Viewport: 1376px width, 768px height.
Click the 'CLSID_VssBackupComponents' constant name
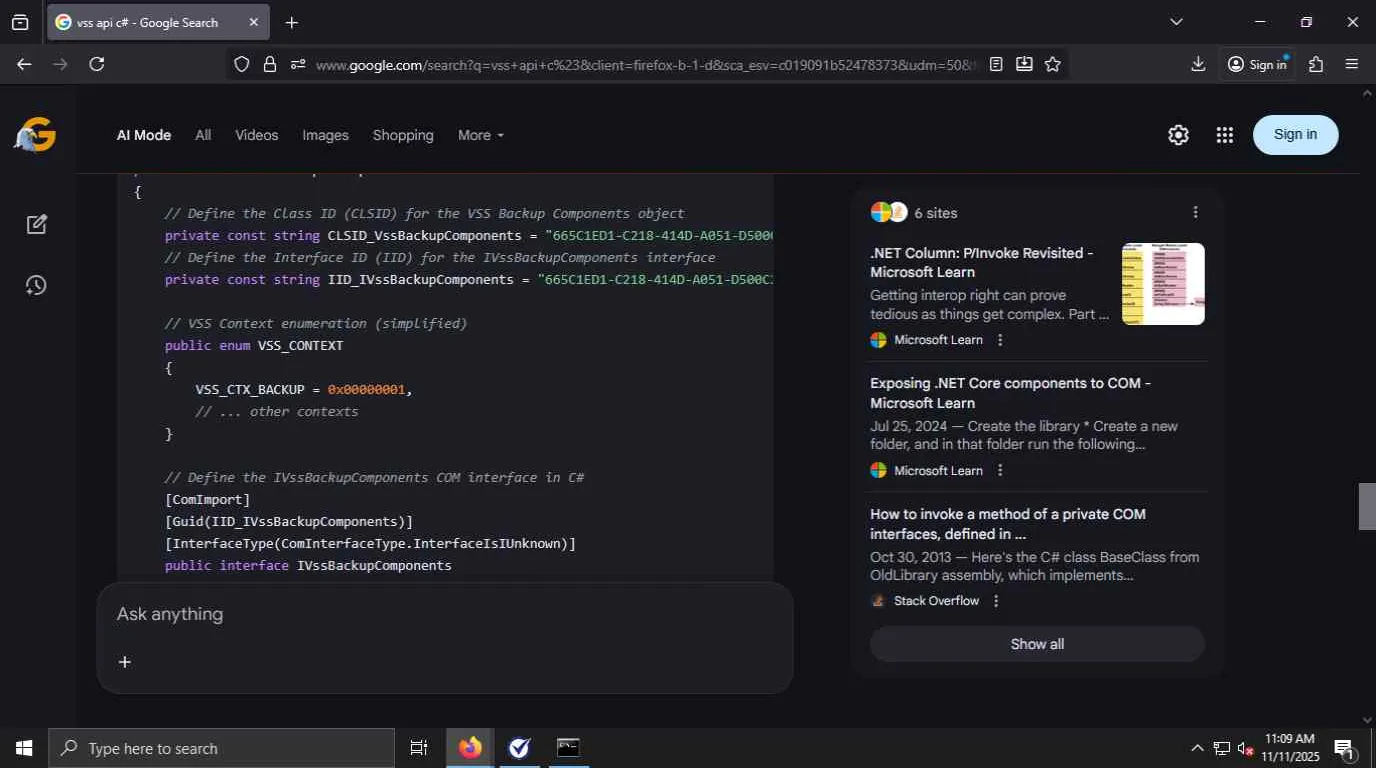tap(425, 235)
